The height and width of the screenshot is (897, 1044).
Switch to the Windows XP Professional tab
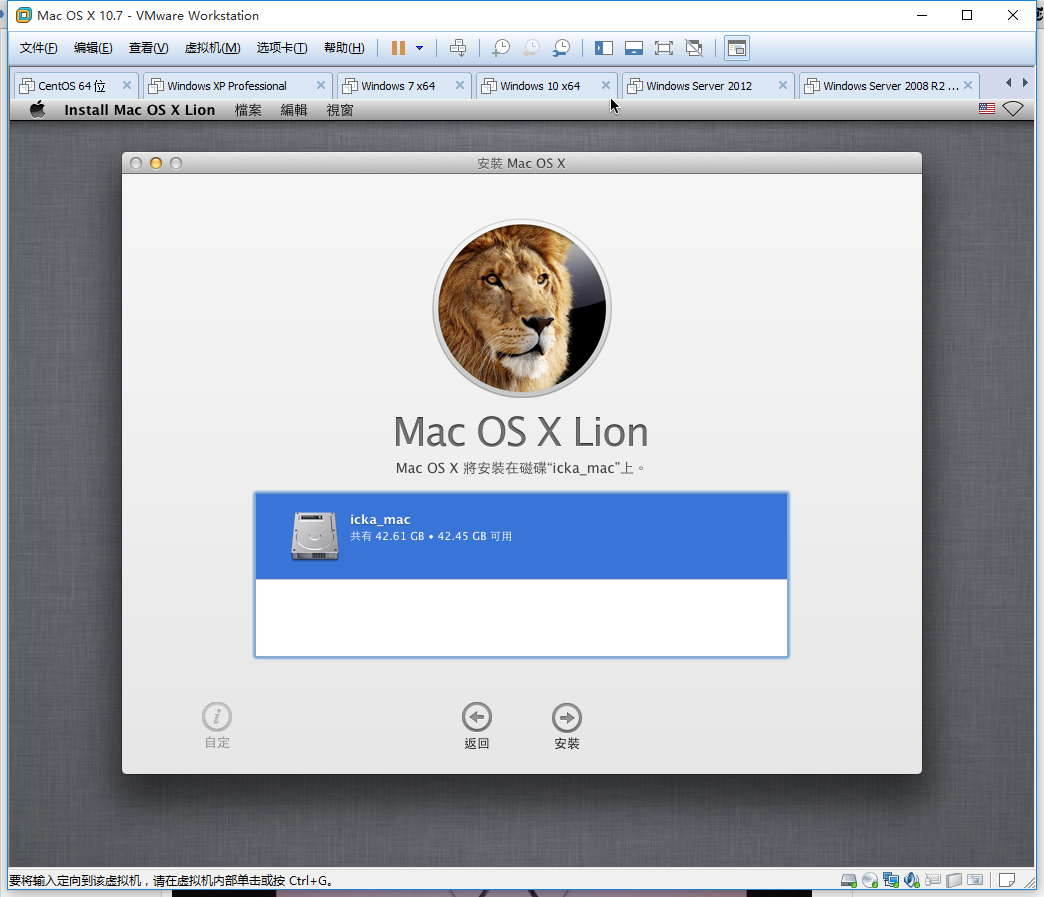tap(226, 86)
